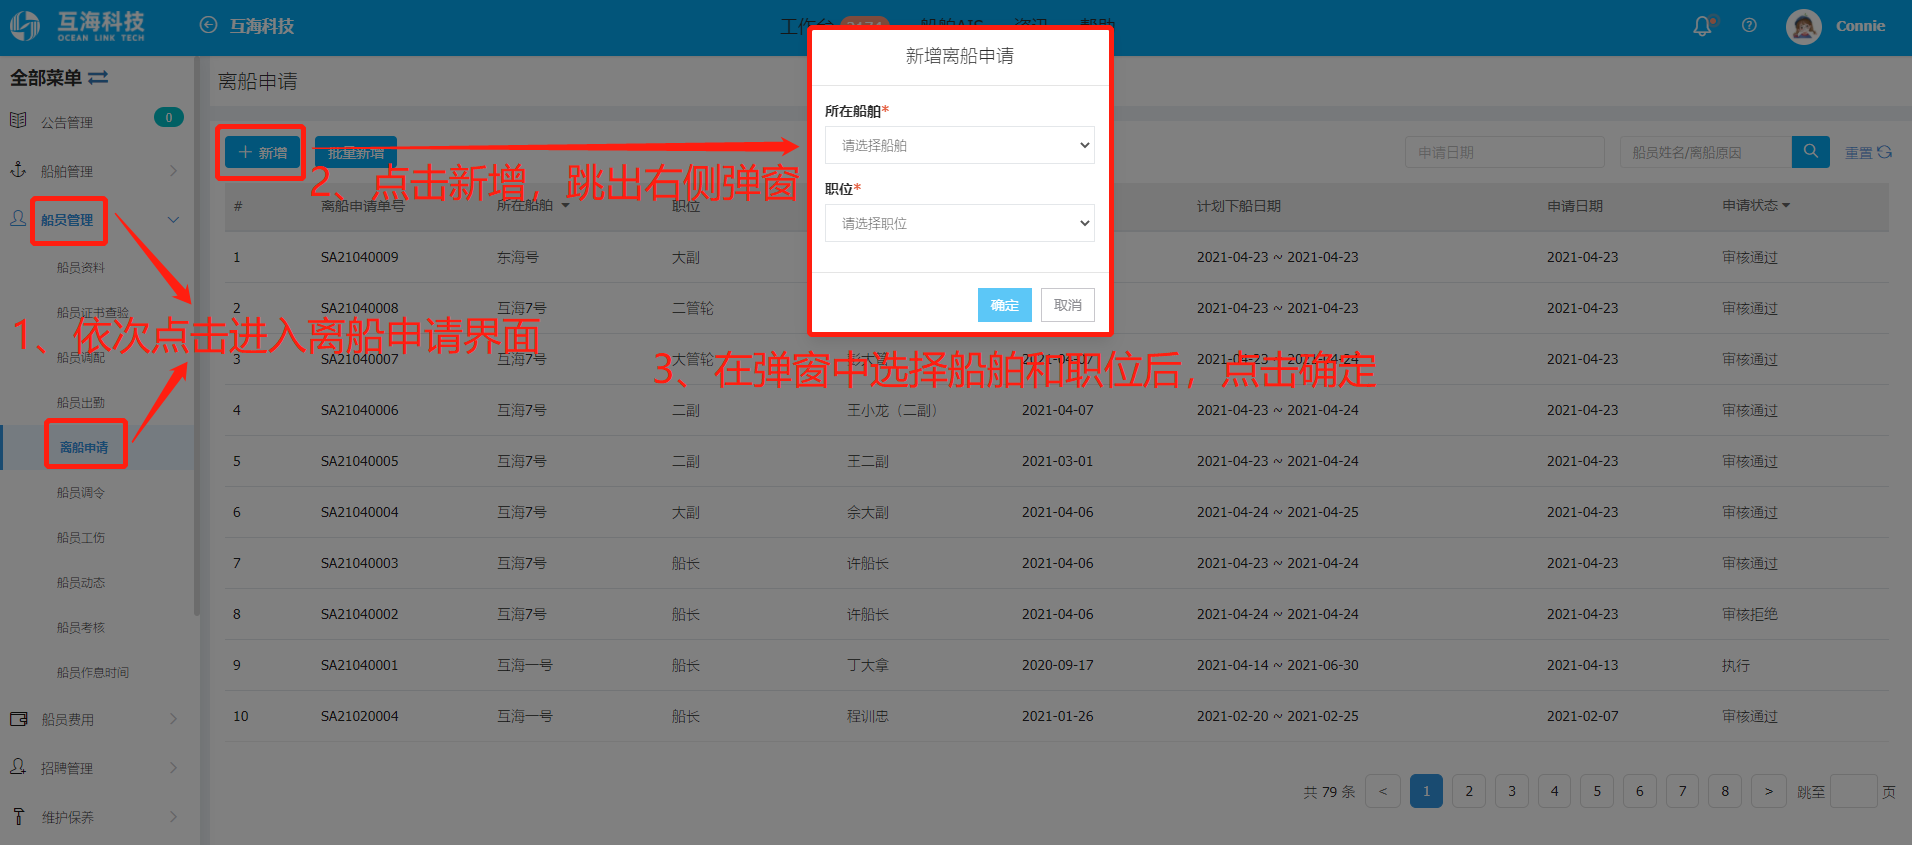
Task: Click the 招聘管理 person icon
Action: tap(18, 767)
